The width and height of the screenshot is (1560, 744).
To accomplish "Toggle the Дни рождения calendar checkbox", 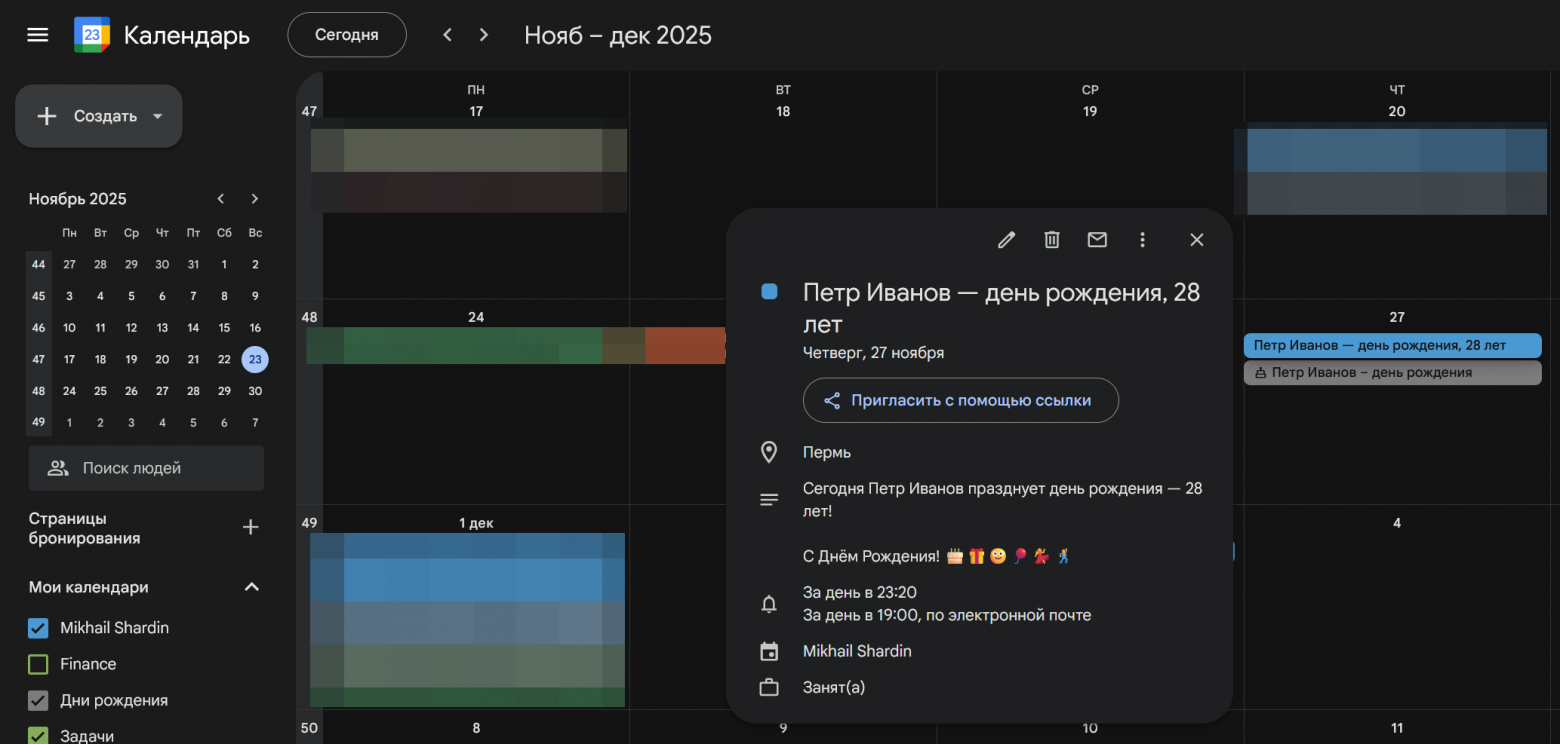I will tap(38, 700).
